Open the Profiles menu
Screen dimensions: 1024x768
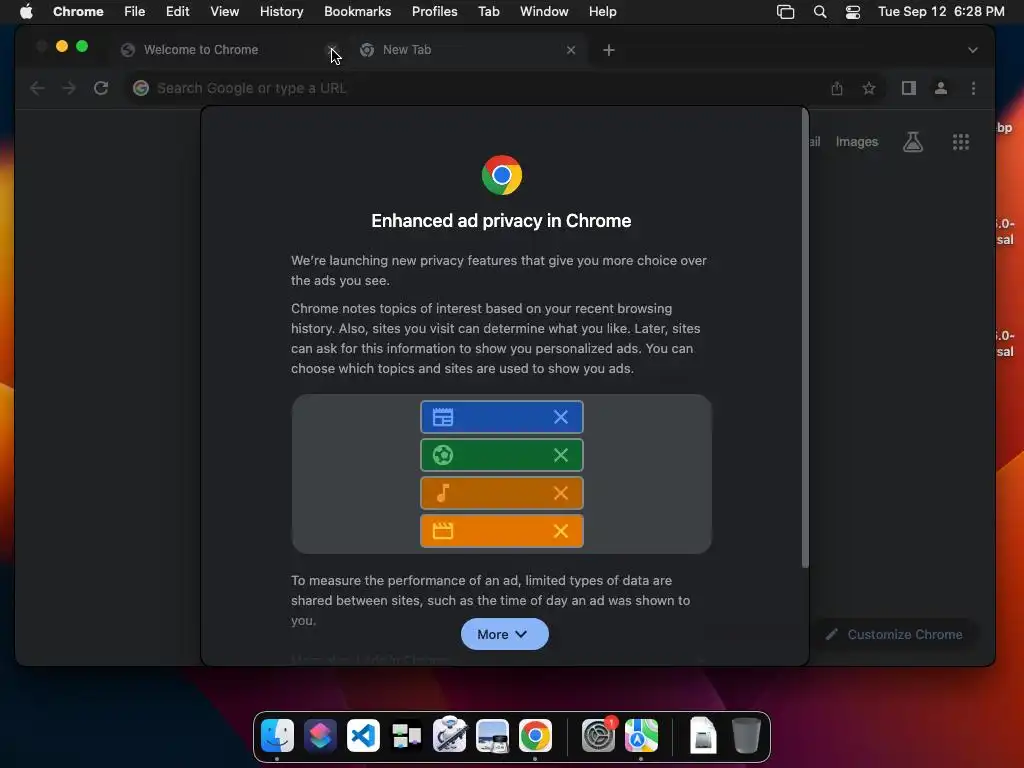[x=434, y=12]
